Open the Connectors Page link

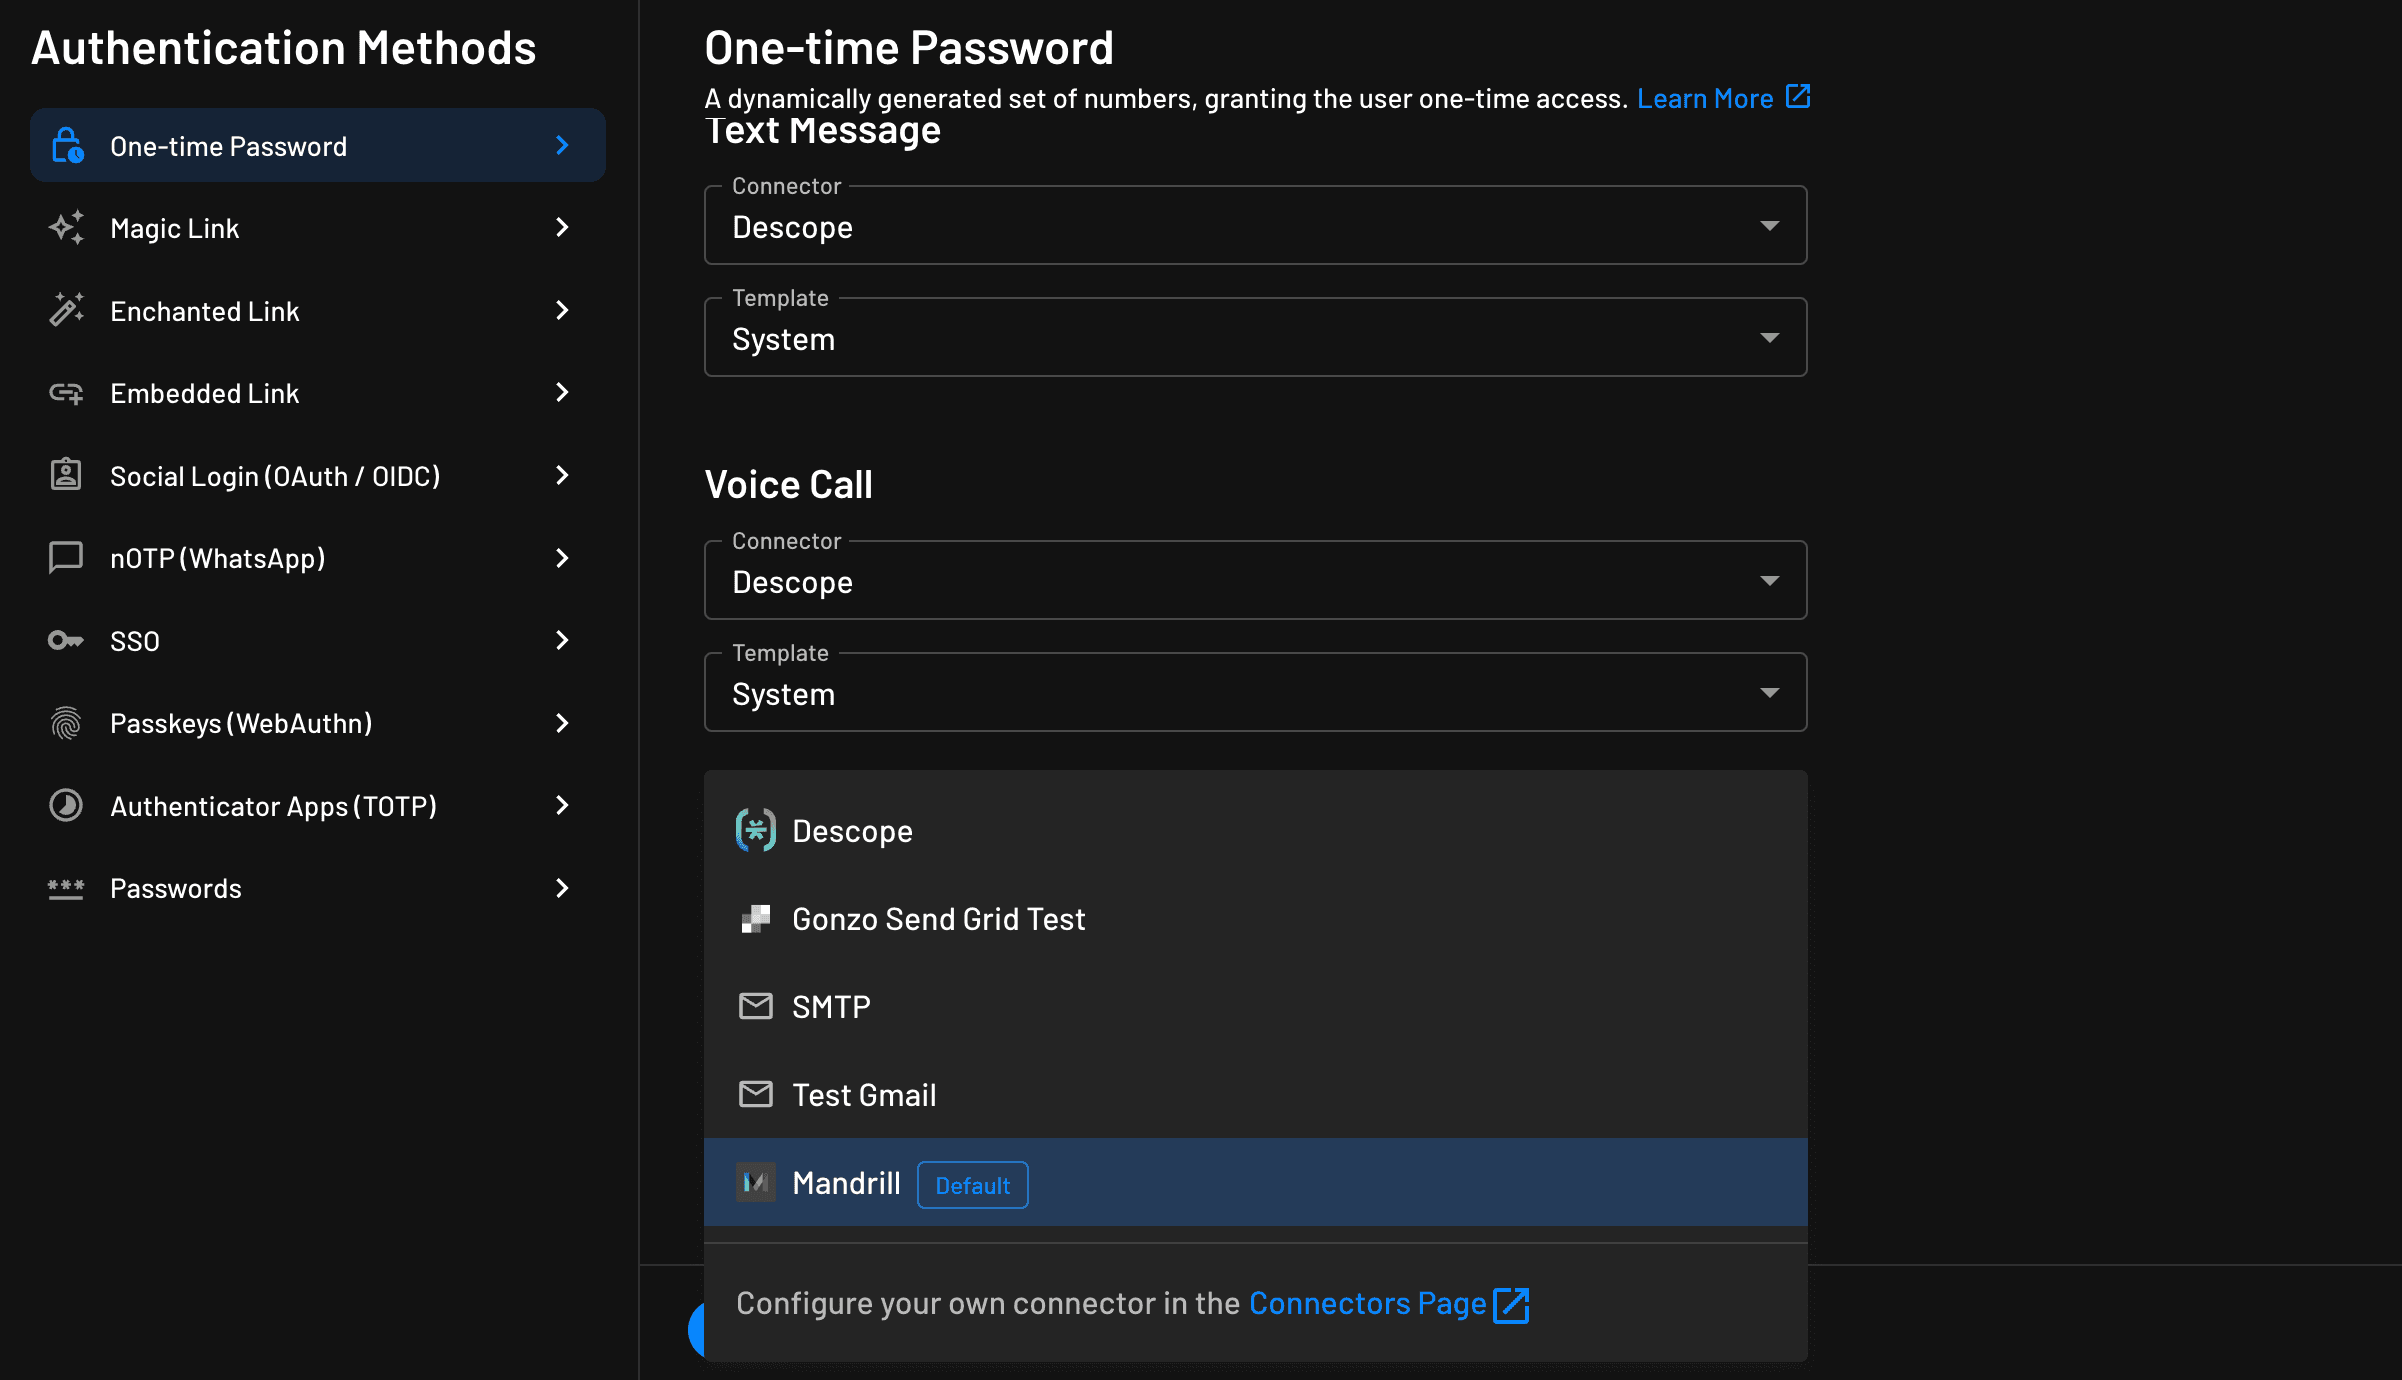(x=1368, y=1303)
